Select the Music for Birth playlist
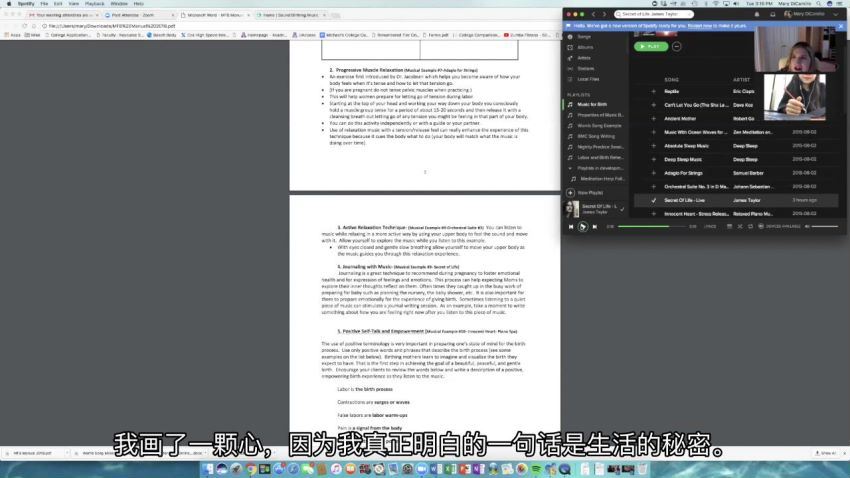The image size is (850, 478). [x=592, y=104]
